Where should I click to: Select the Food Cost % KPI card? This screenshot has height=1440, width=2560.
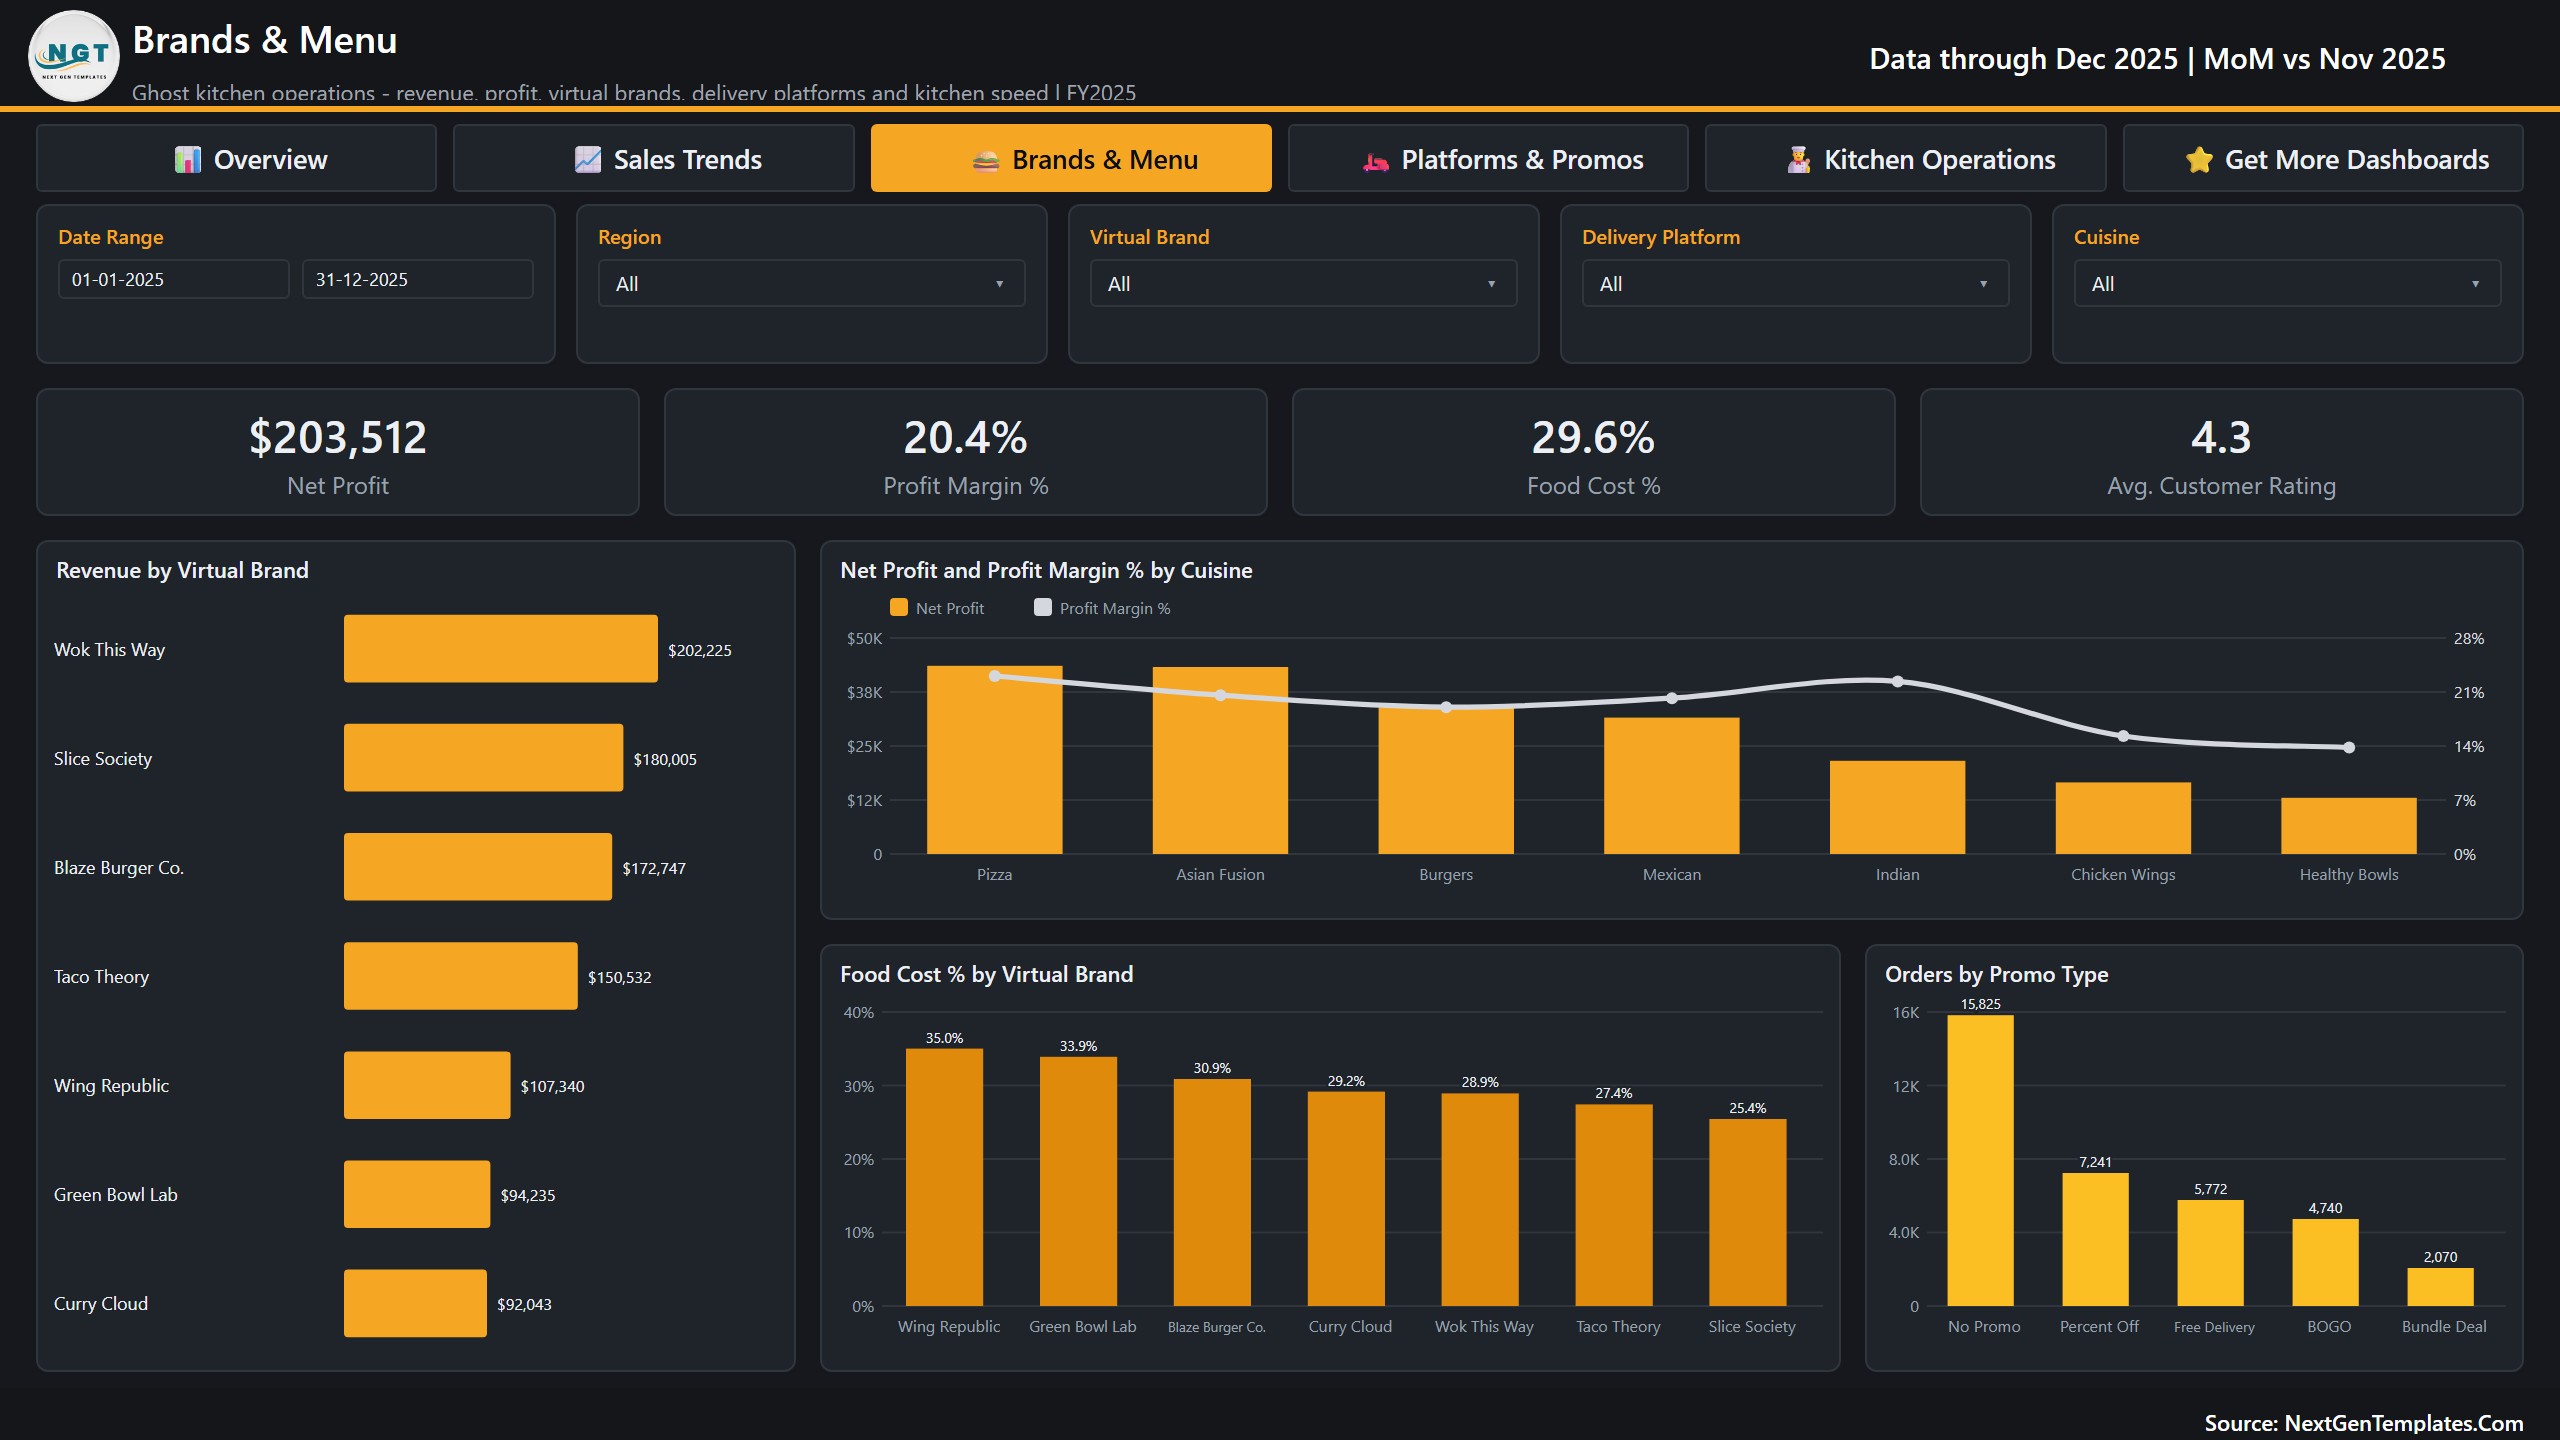[1594, 452]
